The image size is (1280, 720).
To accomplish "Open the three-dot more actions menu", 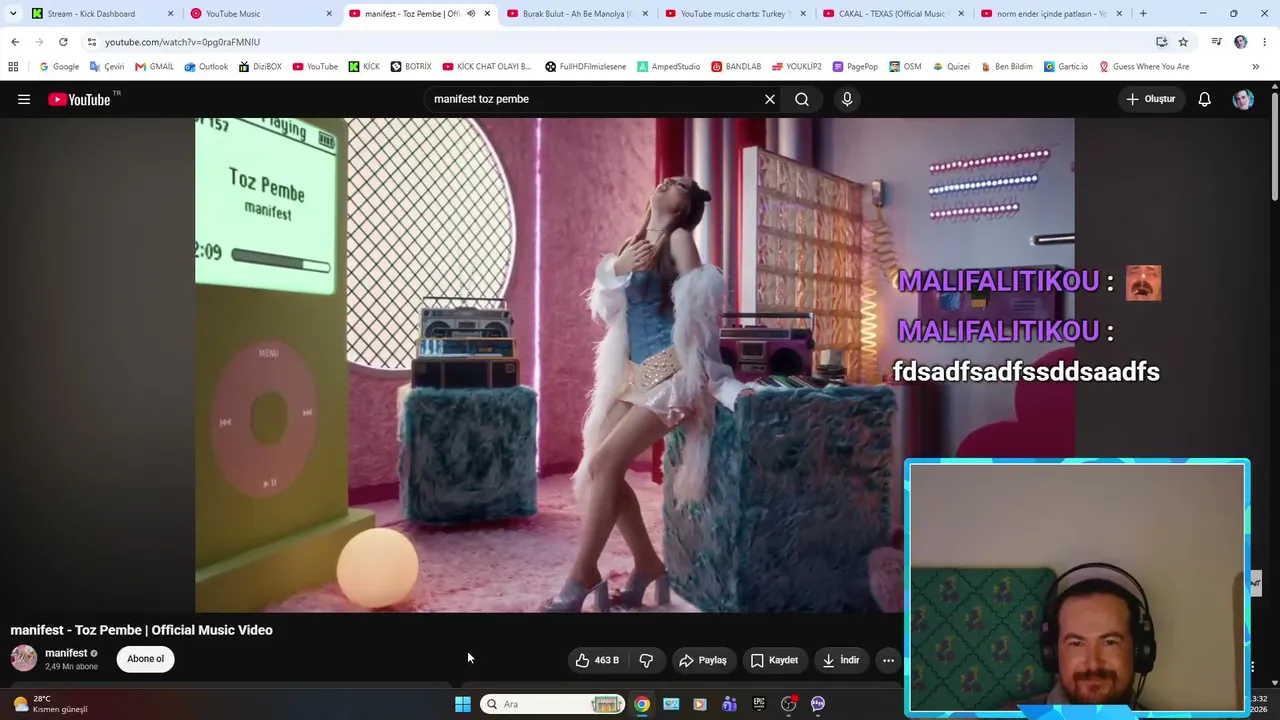I will (888, 660).
